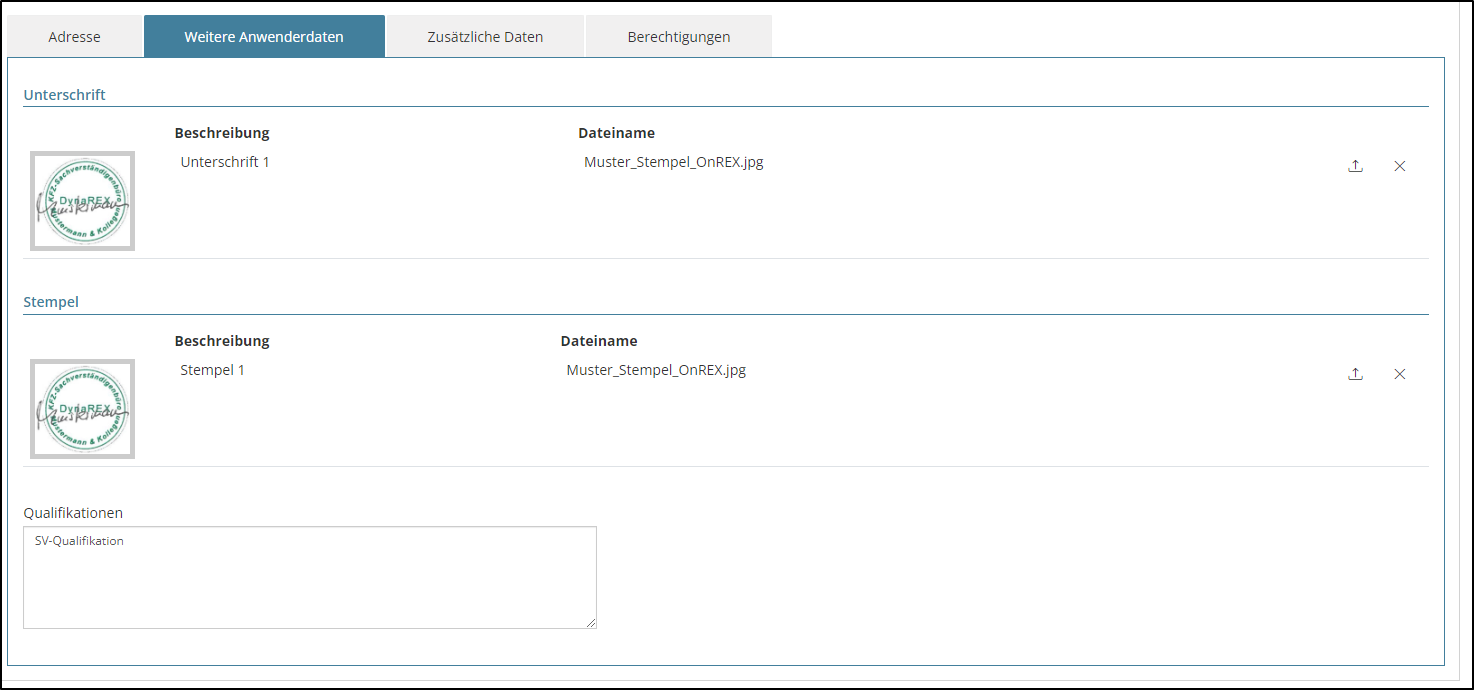Select the Weitere Anwenderdaten tab
Image resolution: width=1474 pixels, height=690 pixels.
pos(264,37)
